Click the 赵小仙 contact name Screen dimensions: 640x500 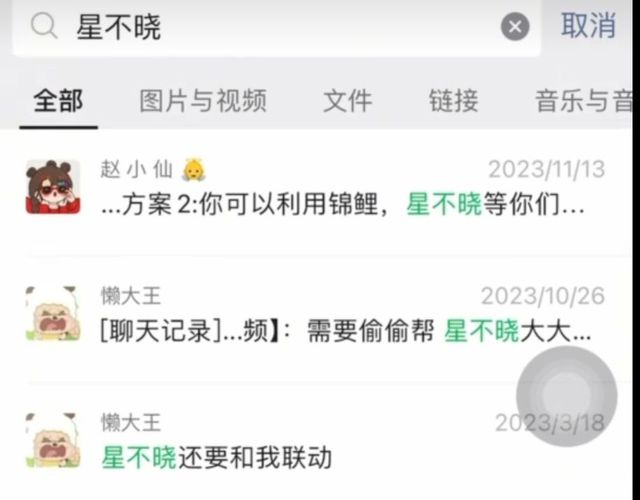136,169
